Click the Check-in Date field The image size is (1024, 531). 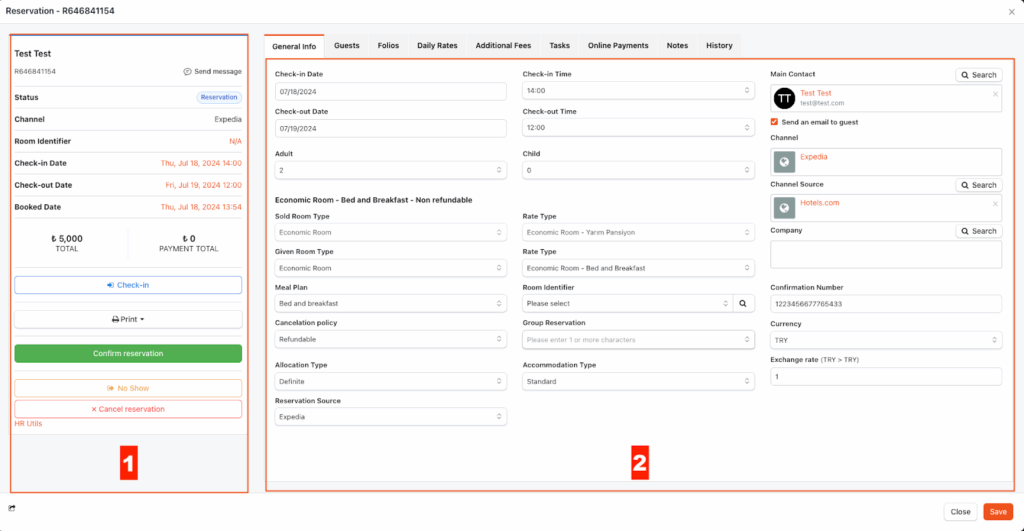point(390,91)
